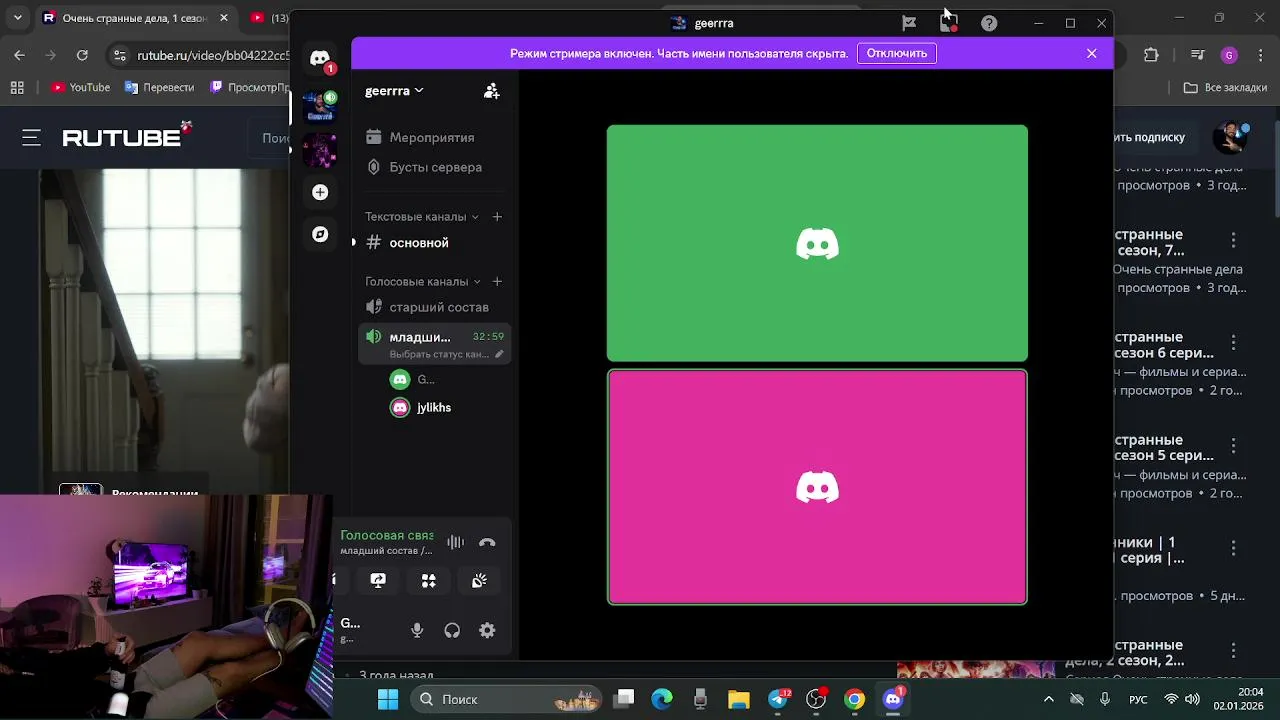The image size is (1280, 720).
Task: Mute the Discord microphone
Action: pos(417,630)
